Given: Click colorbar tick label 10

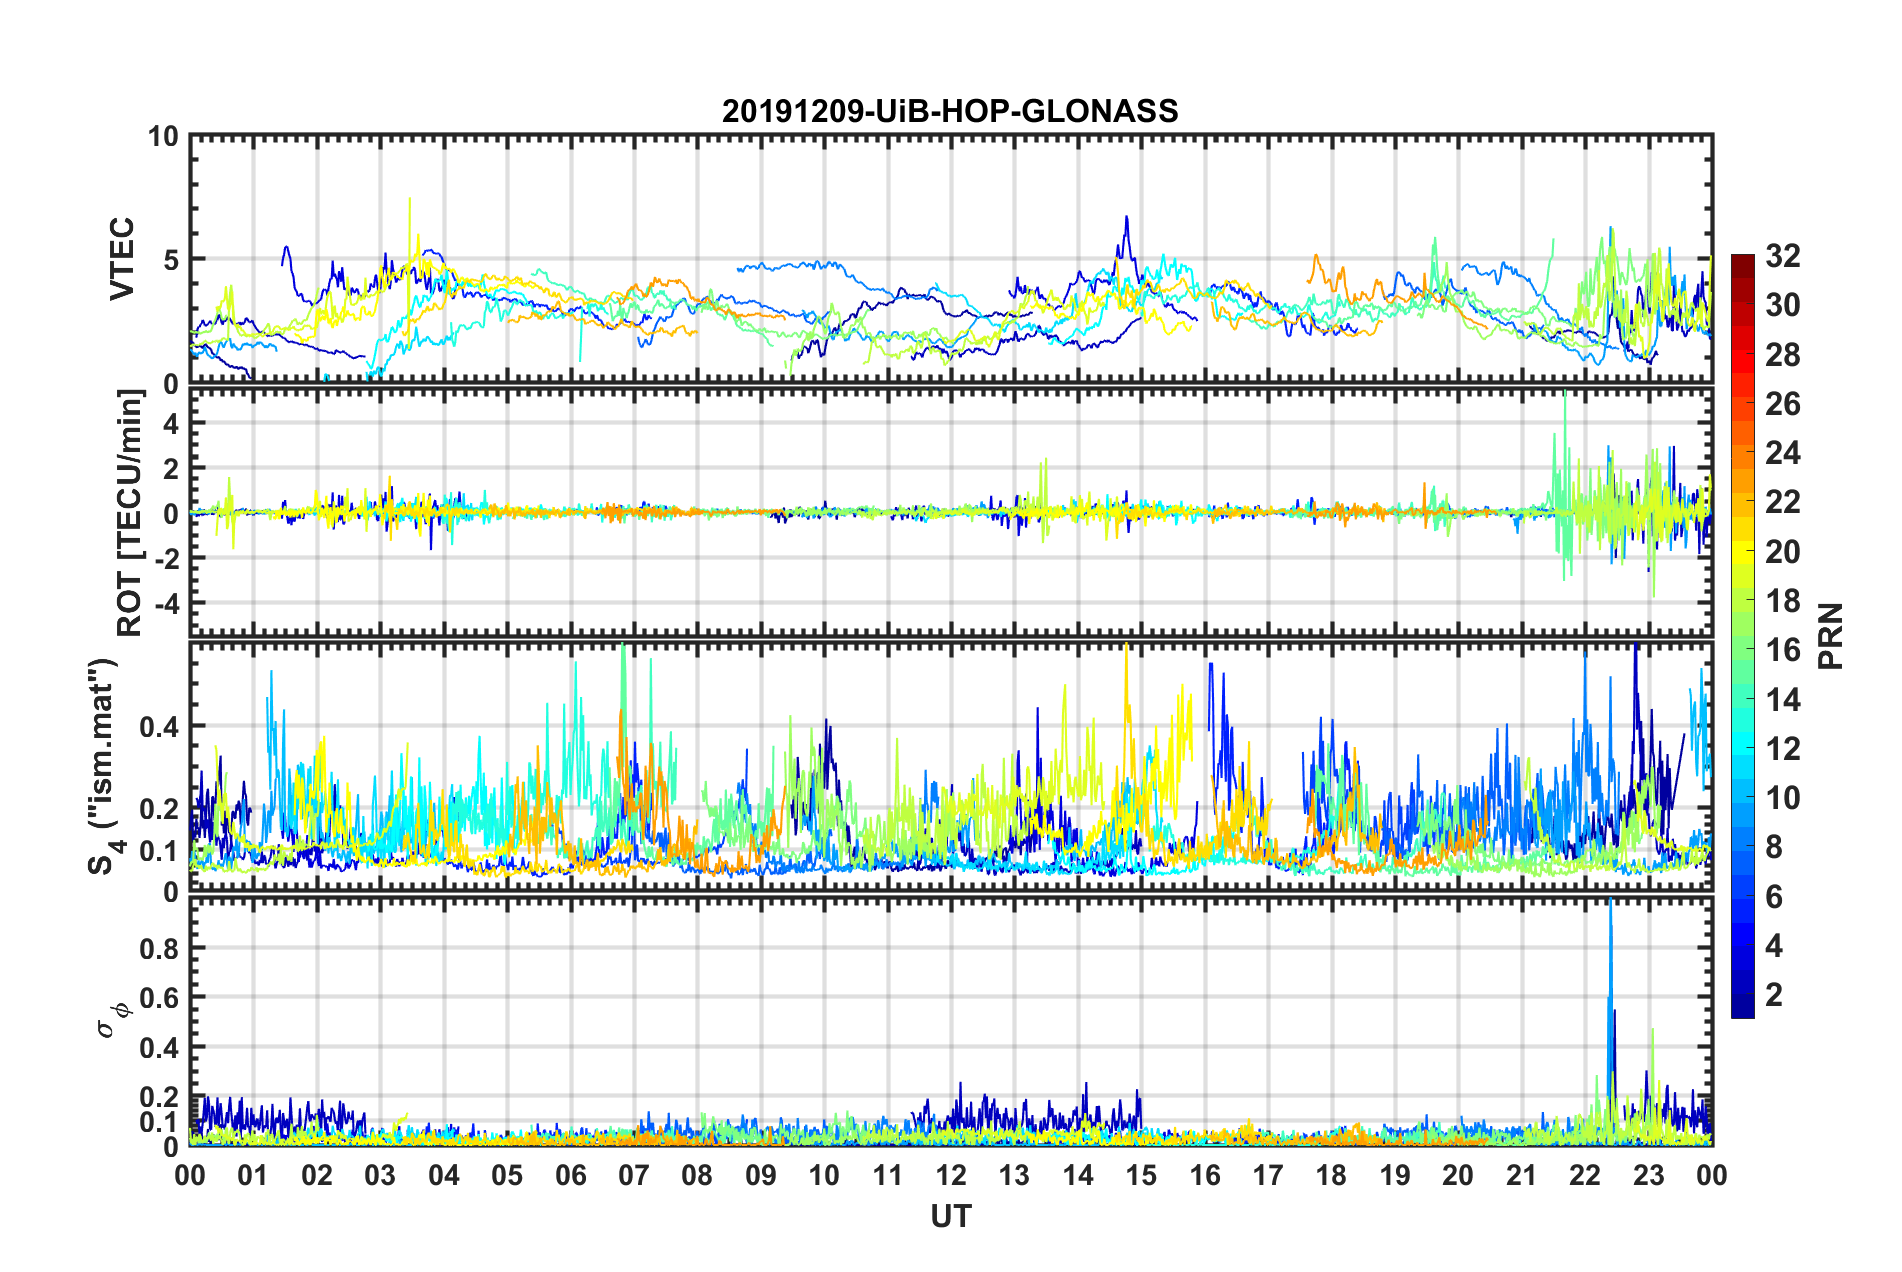Looking at the screenshot, I should 1782,797.
